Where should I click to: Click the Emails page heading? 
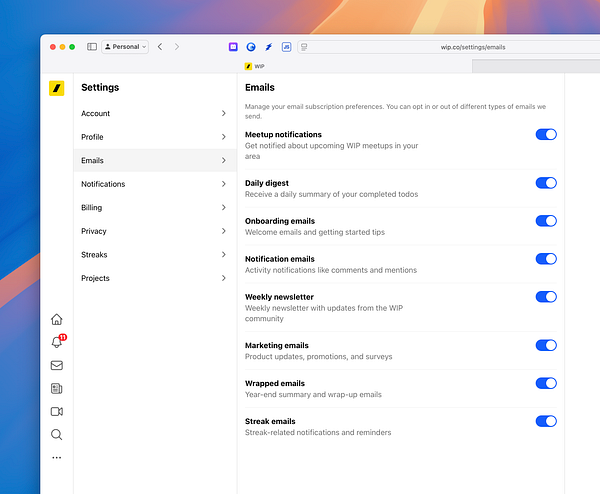tap(260, 87)
